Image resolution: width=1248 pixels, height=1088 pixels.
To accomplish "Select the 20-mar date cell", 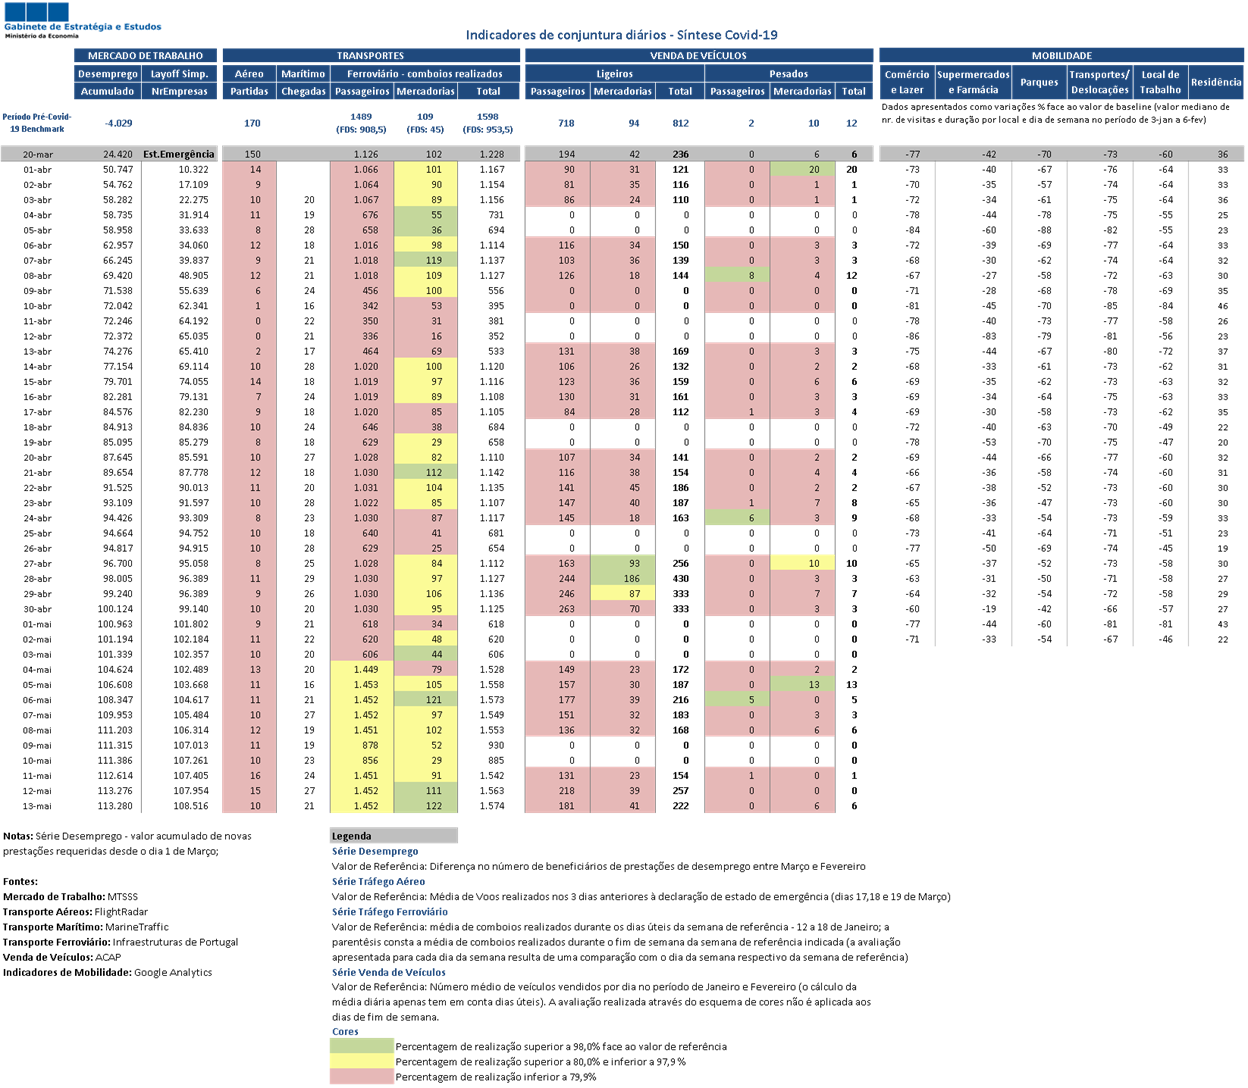I will pos(38,154).
